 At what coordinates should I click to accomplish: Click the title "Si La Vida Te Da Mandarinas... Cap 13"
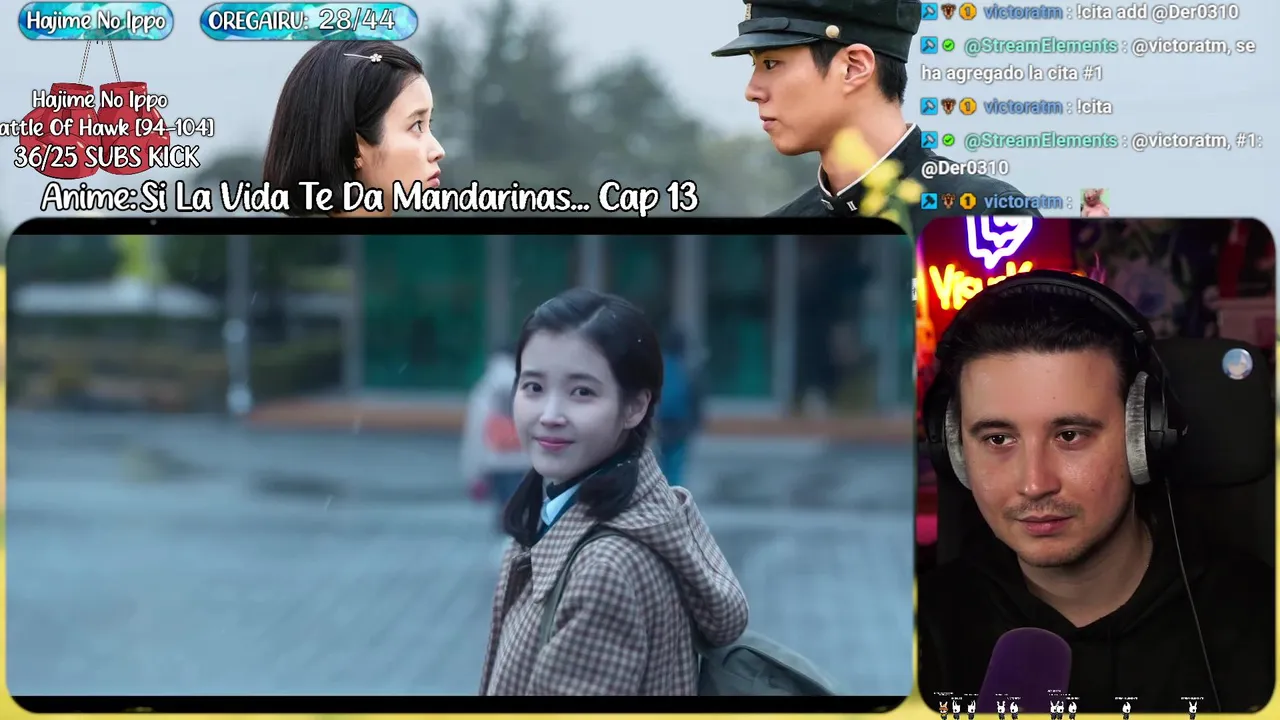(419, 198)
